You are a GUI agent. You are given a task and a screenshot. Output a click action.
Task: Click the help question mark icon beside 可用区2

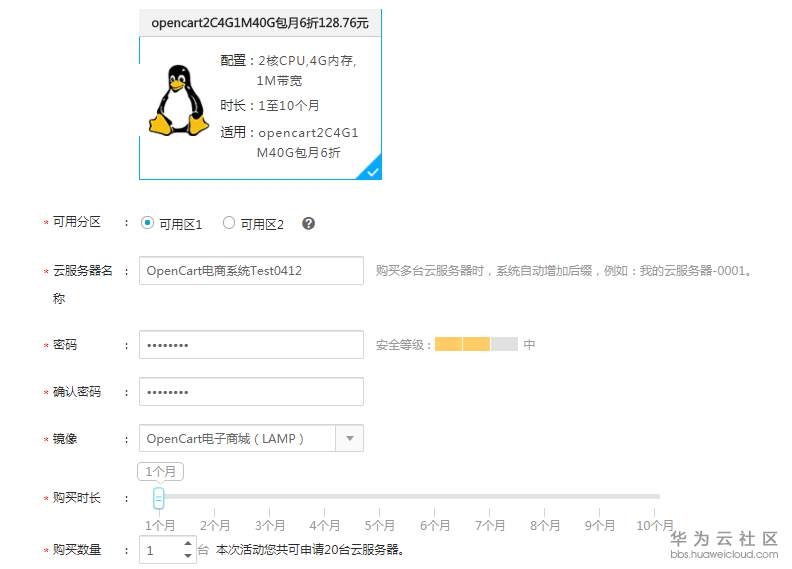[308, 224]
